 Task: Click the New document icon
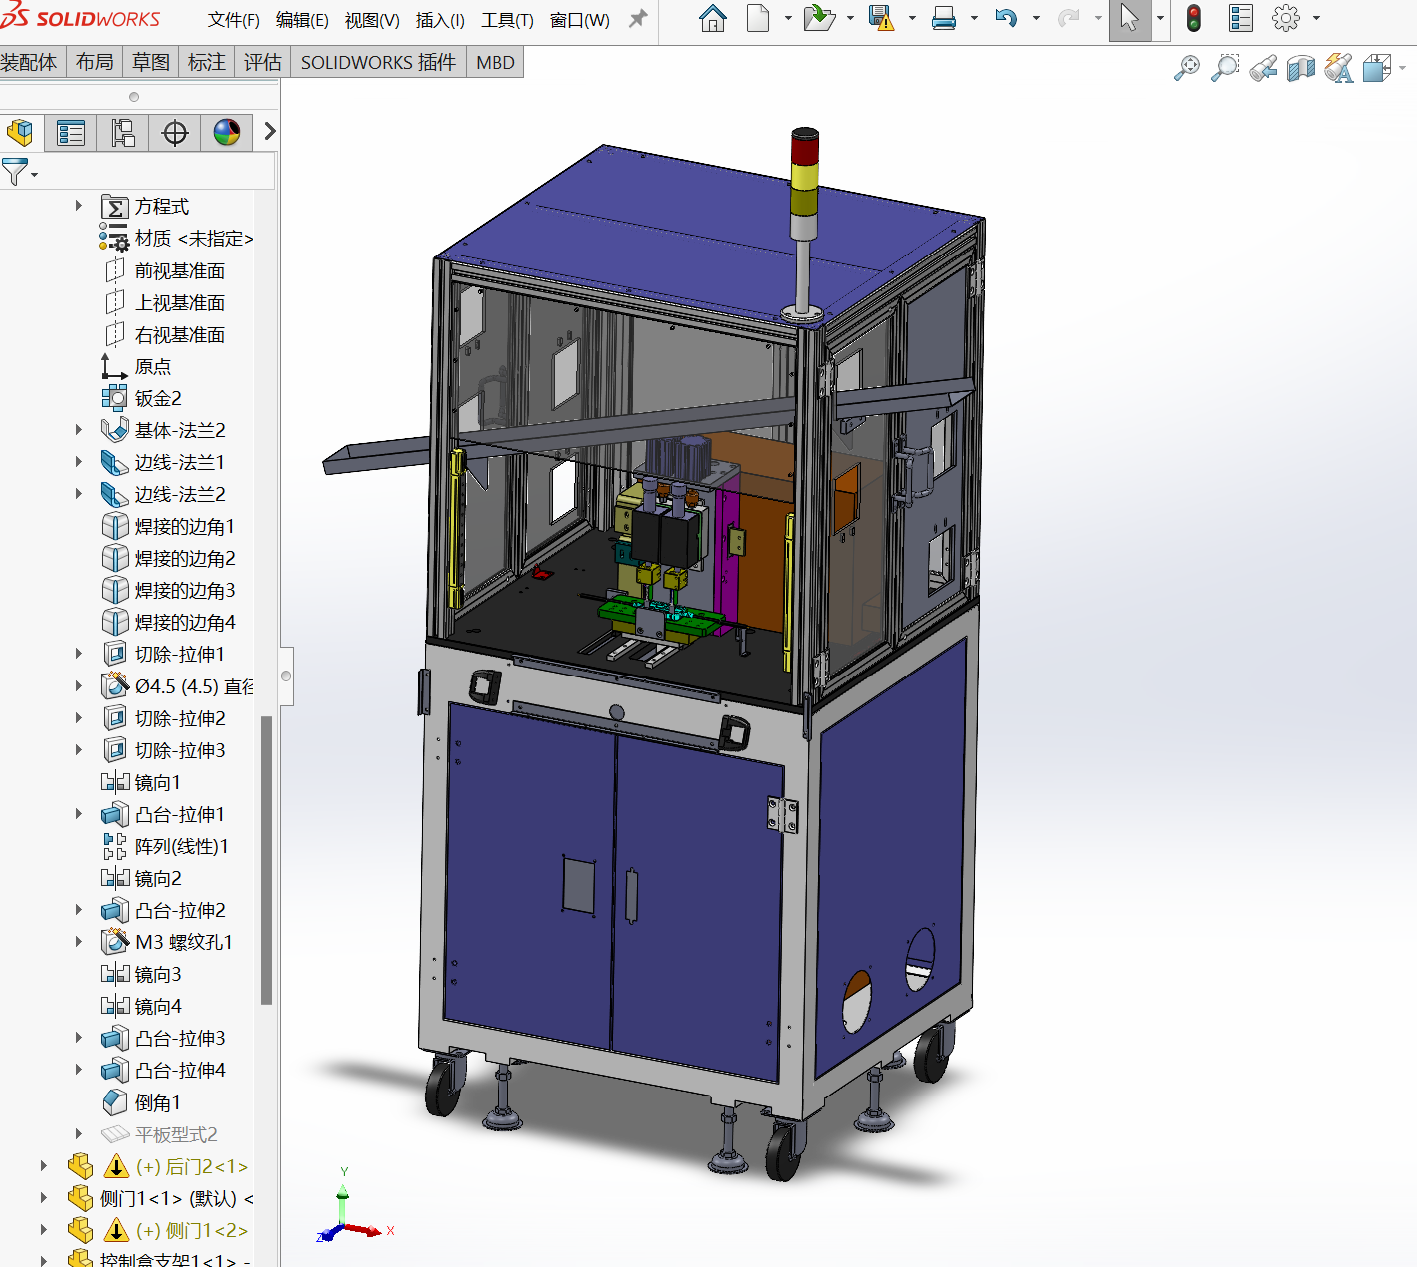(758, 19)
